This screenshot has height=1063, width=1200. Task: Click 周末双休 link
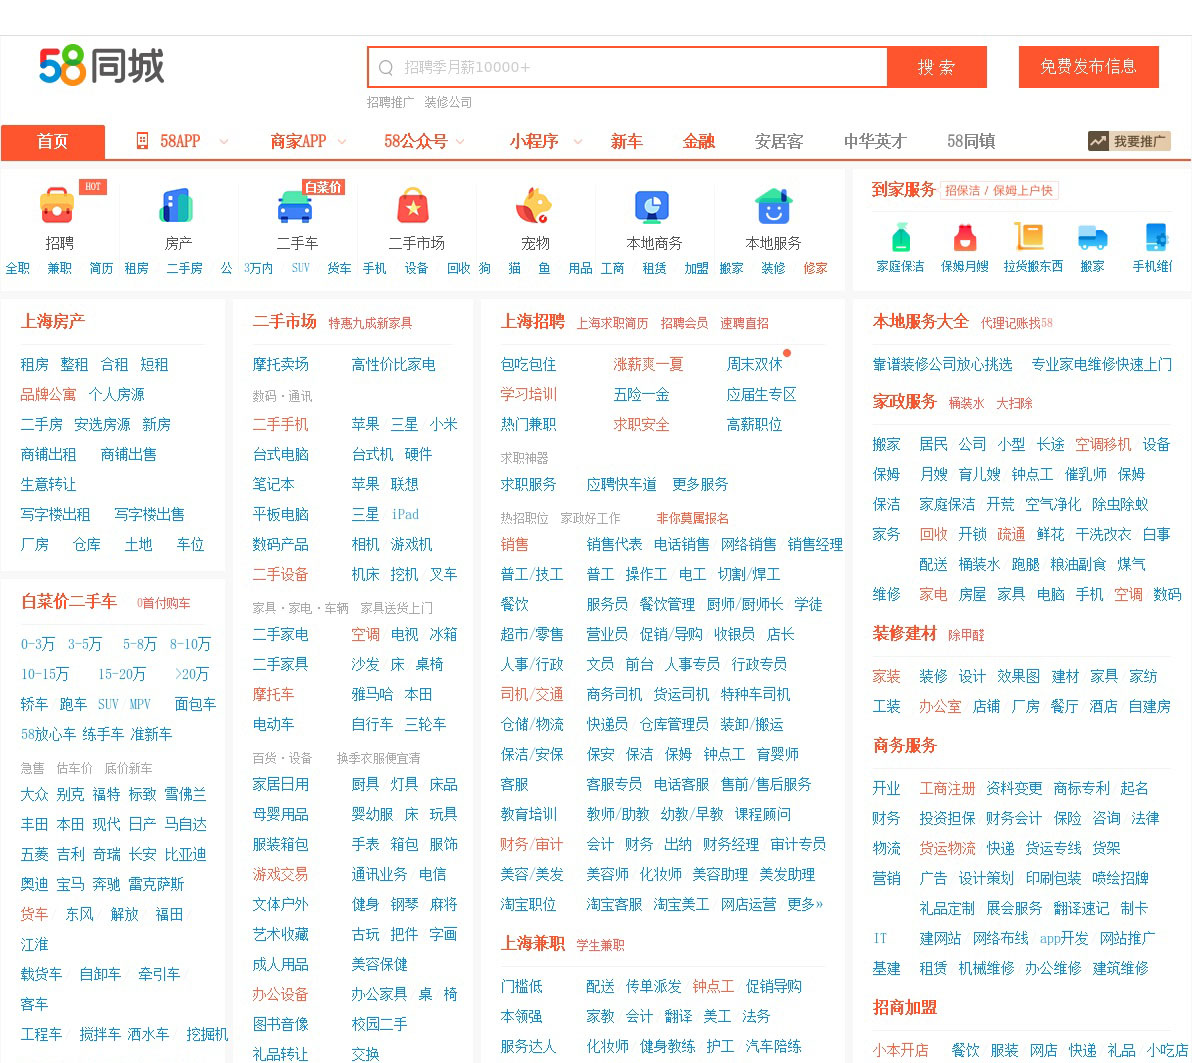754,364
